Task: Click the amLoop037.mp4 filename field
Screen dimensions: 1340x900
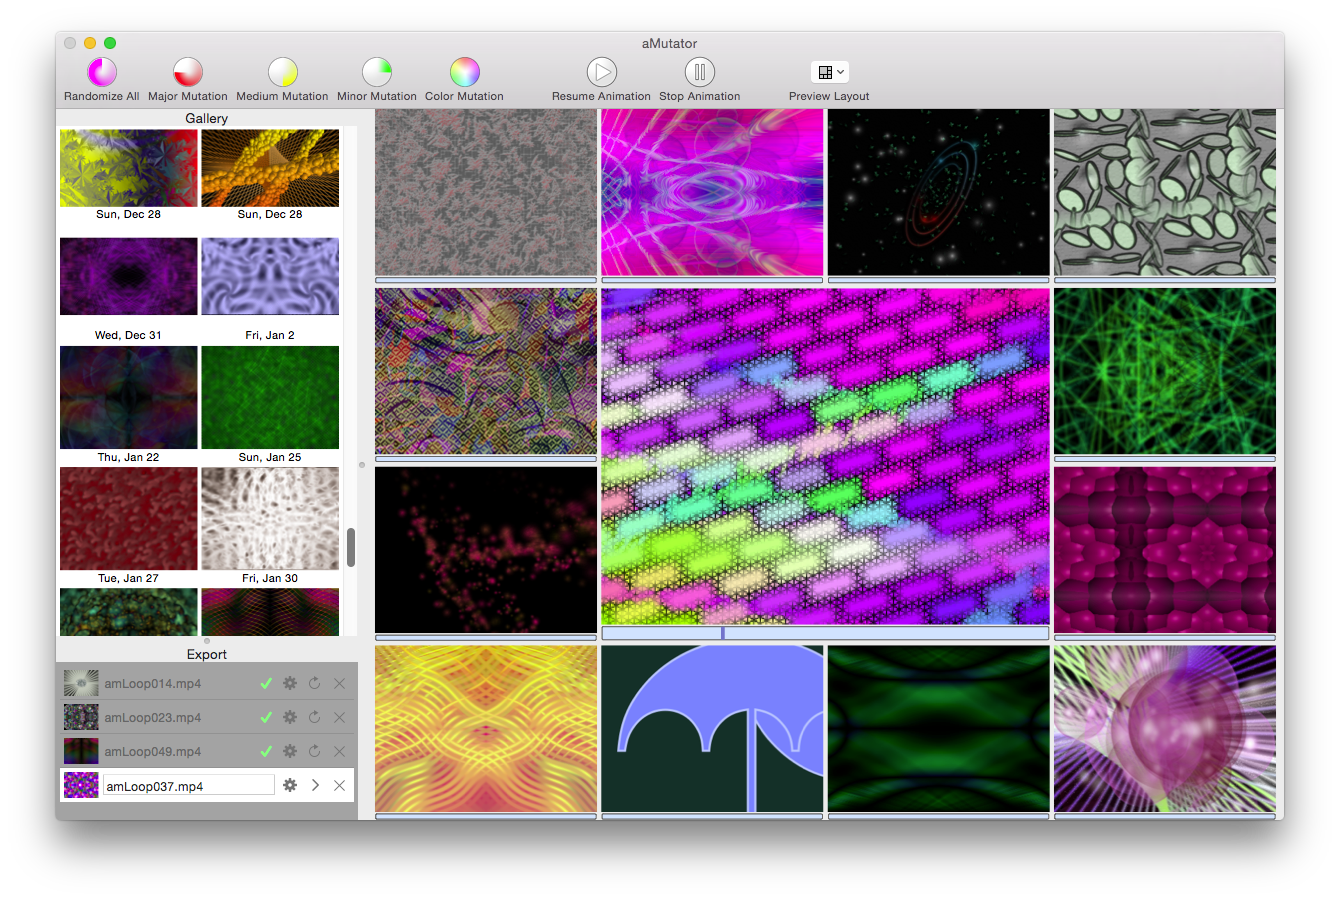Action: pos(188,786)
